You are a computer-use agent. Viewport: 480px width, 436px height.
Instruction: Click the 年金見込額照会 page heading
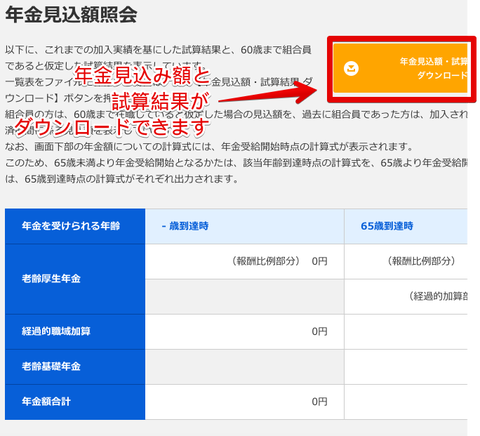pos(71,15)
